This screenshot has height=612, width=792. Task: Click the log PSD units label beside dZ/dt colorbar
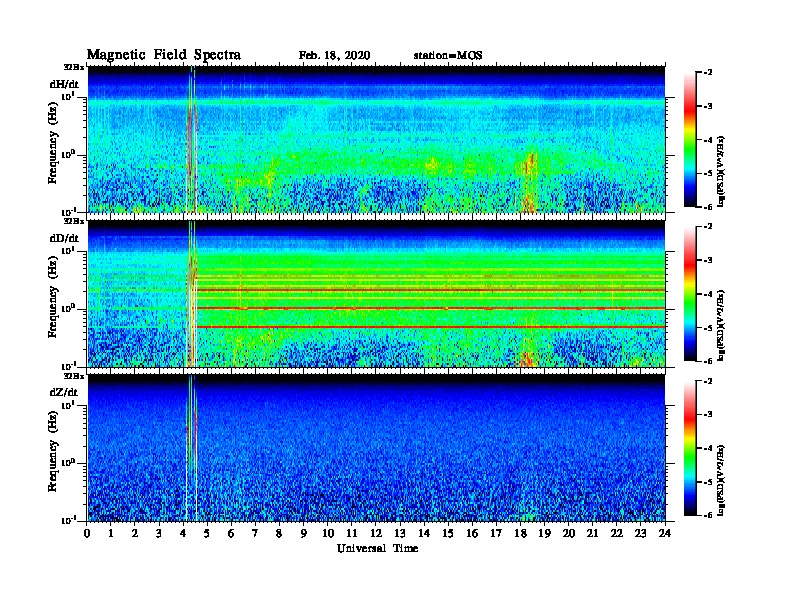click(721, 480)
